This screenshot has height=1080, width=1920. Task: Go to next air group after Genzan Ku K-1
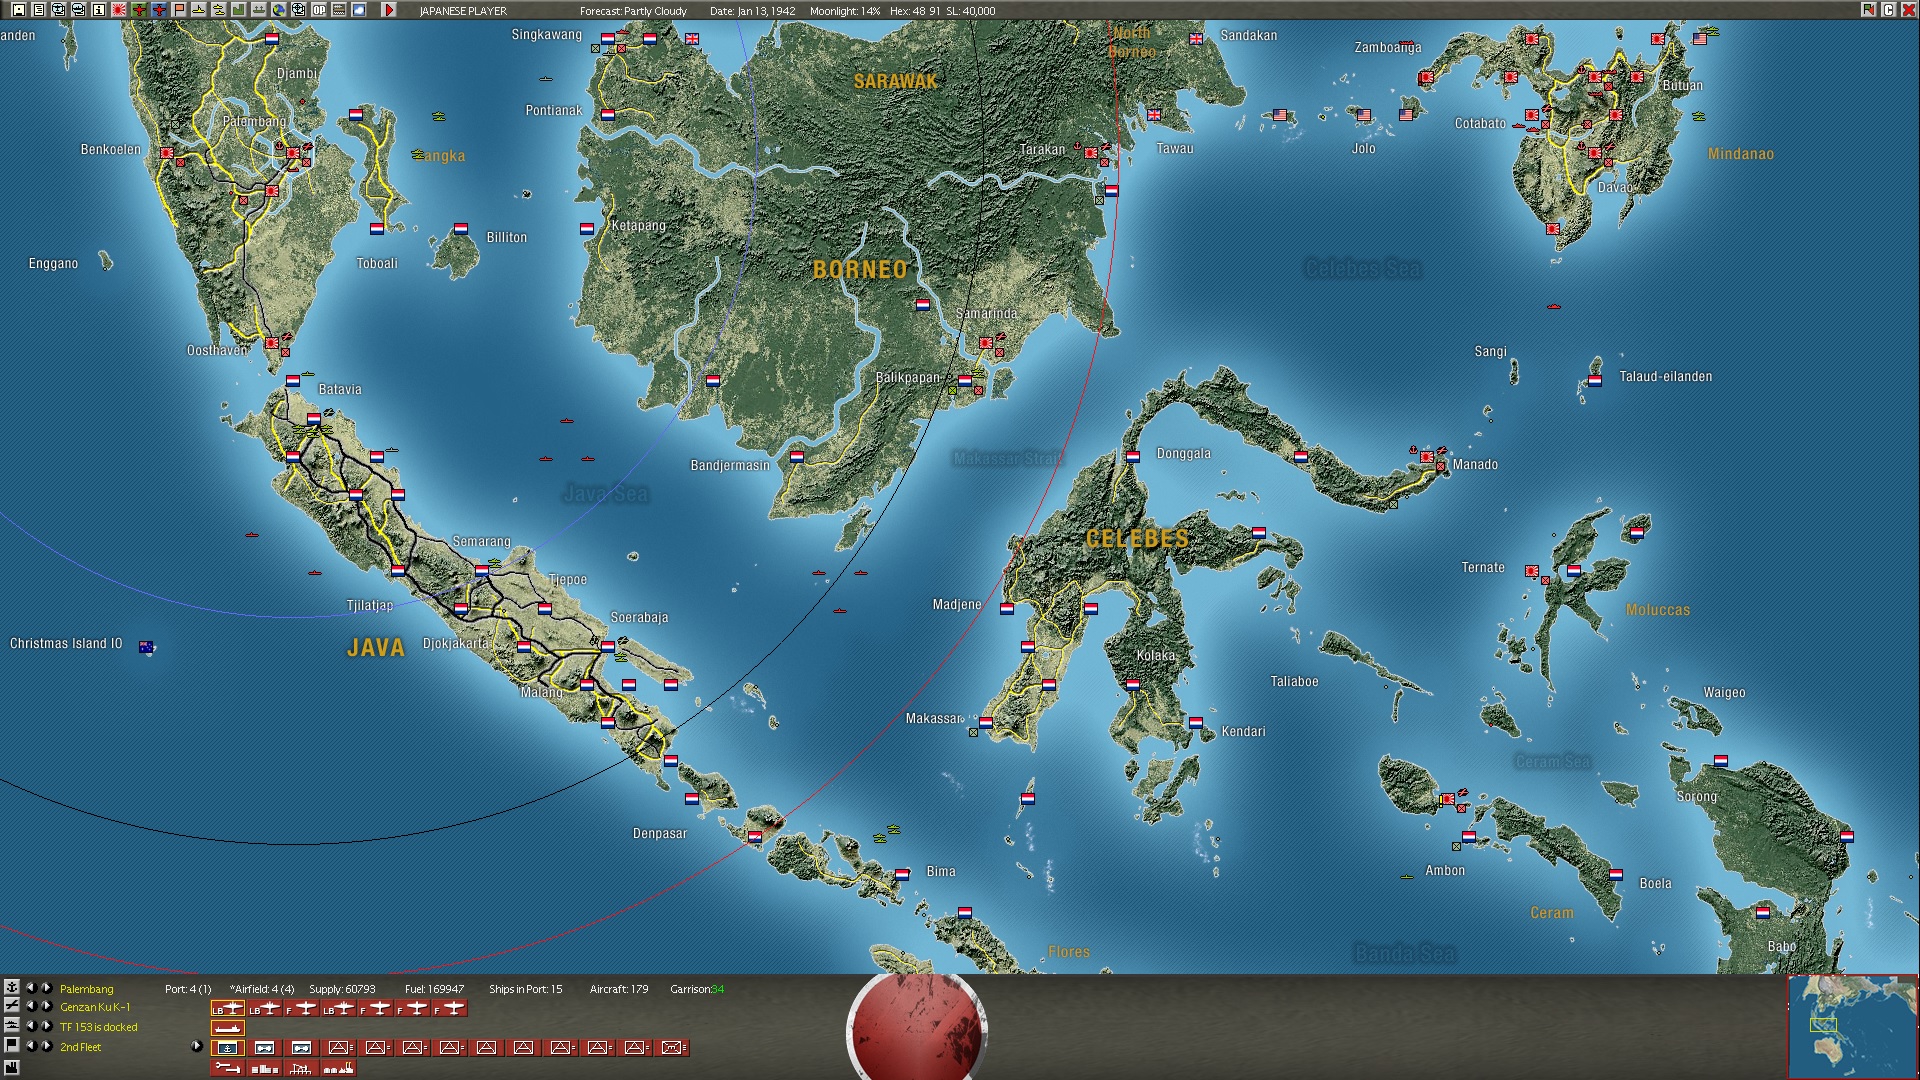point(46,1006)
